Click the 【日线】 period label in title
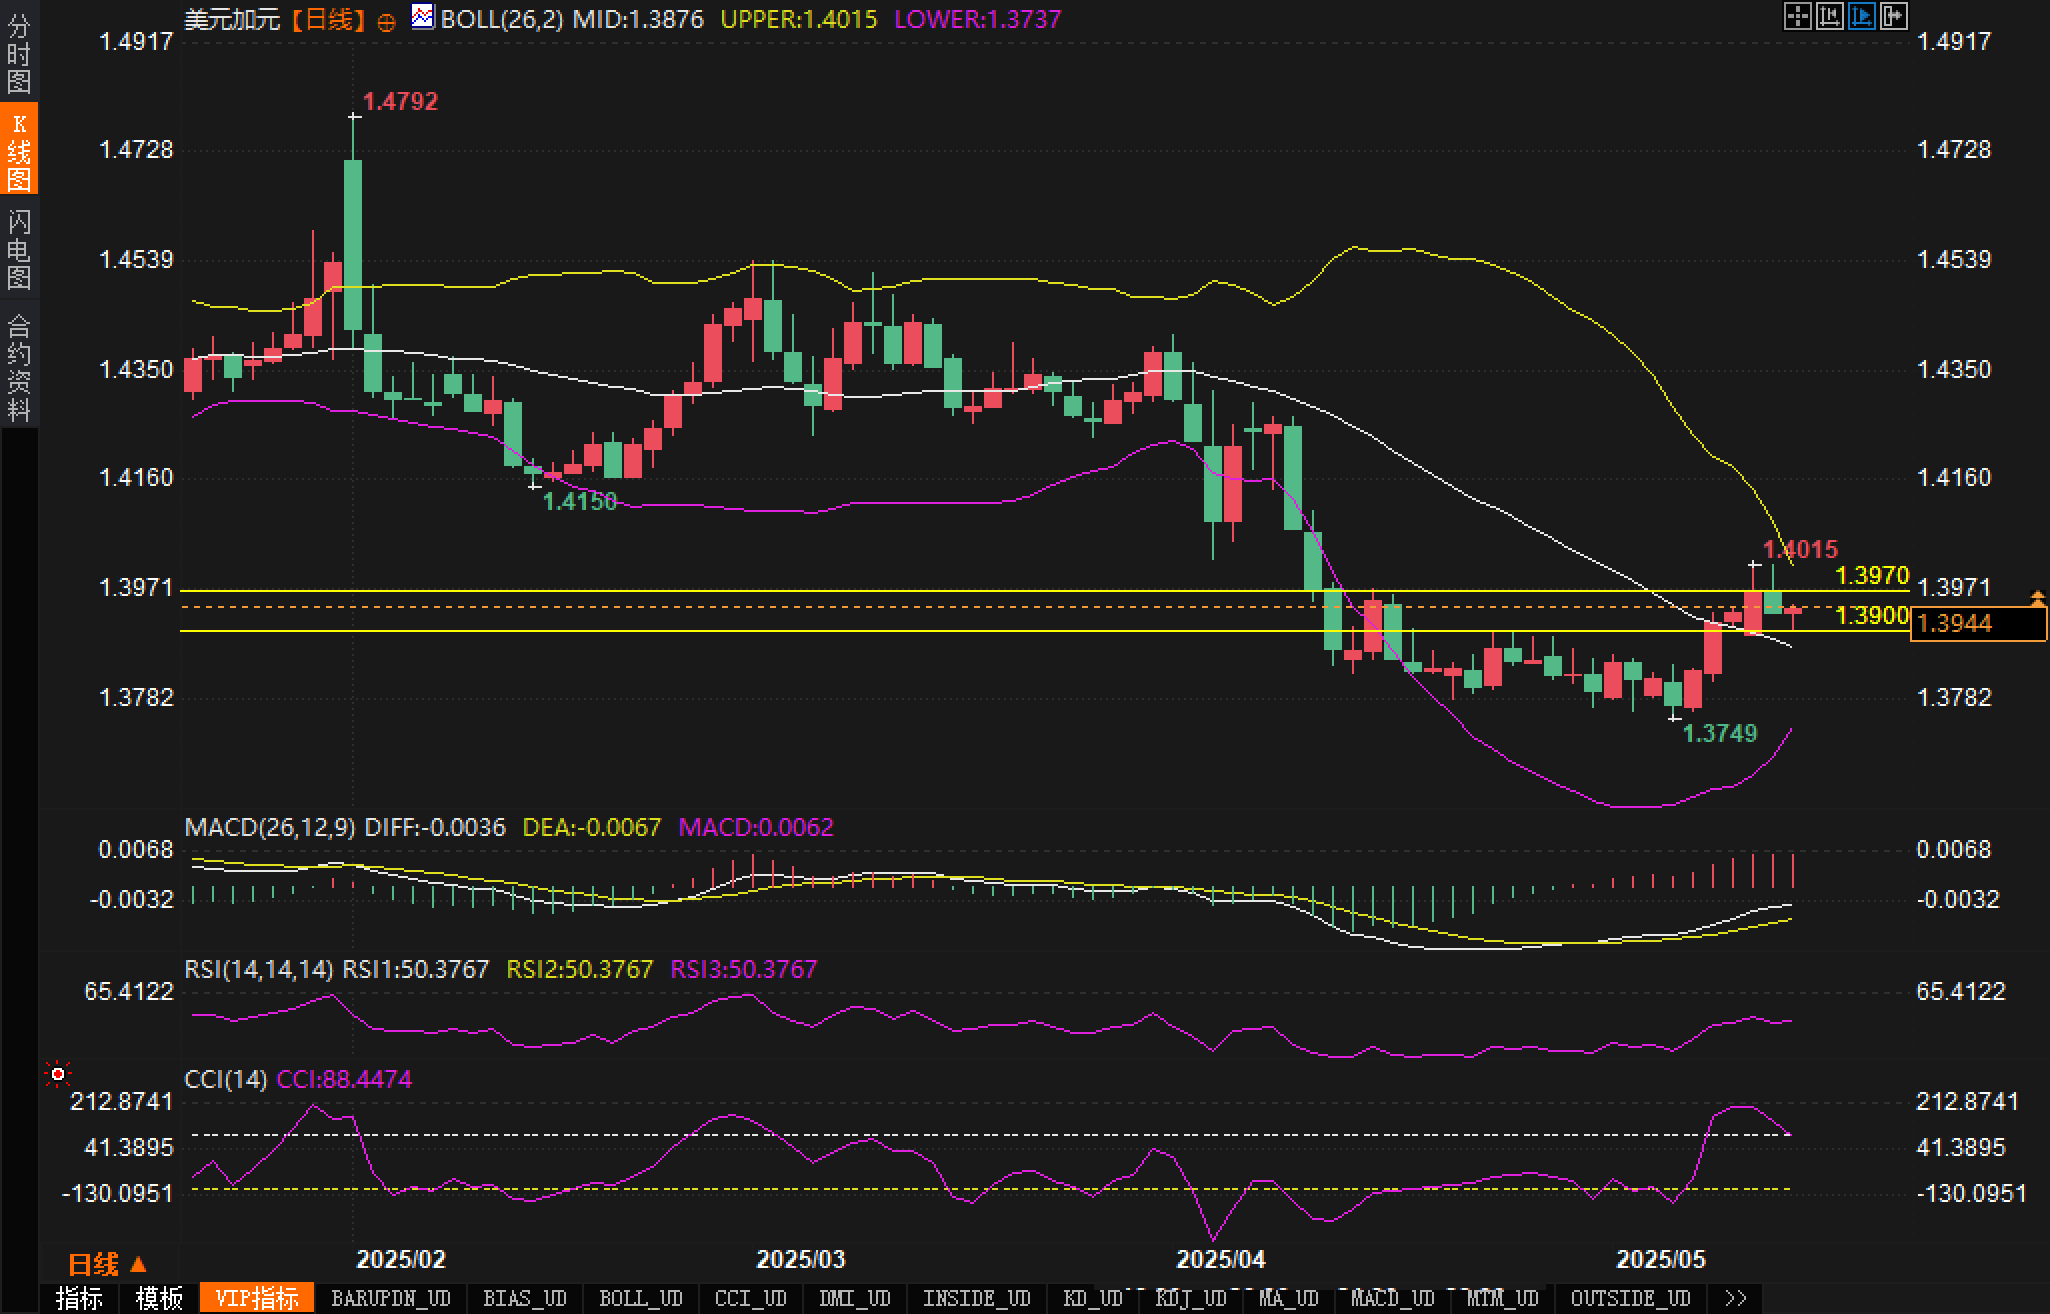This screenshot has height=1314, width=2050. pyautogui.click(x=329, y=19)
